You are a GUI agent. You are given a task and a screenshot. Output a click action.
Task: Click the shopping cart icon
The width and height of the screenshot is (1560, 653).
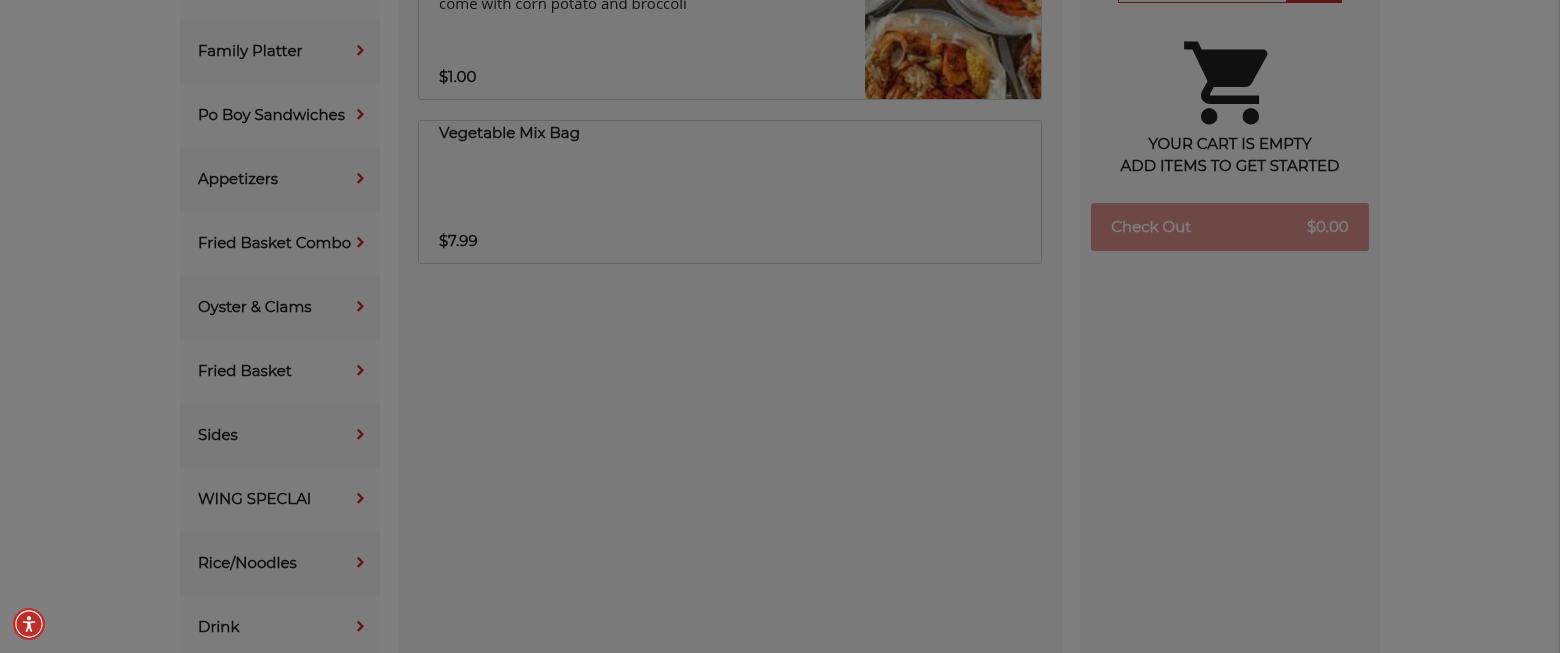pos(1226,83)
